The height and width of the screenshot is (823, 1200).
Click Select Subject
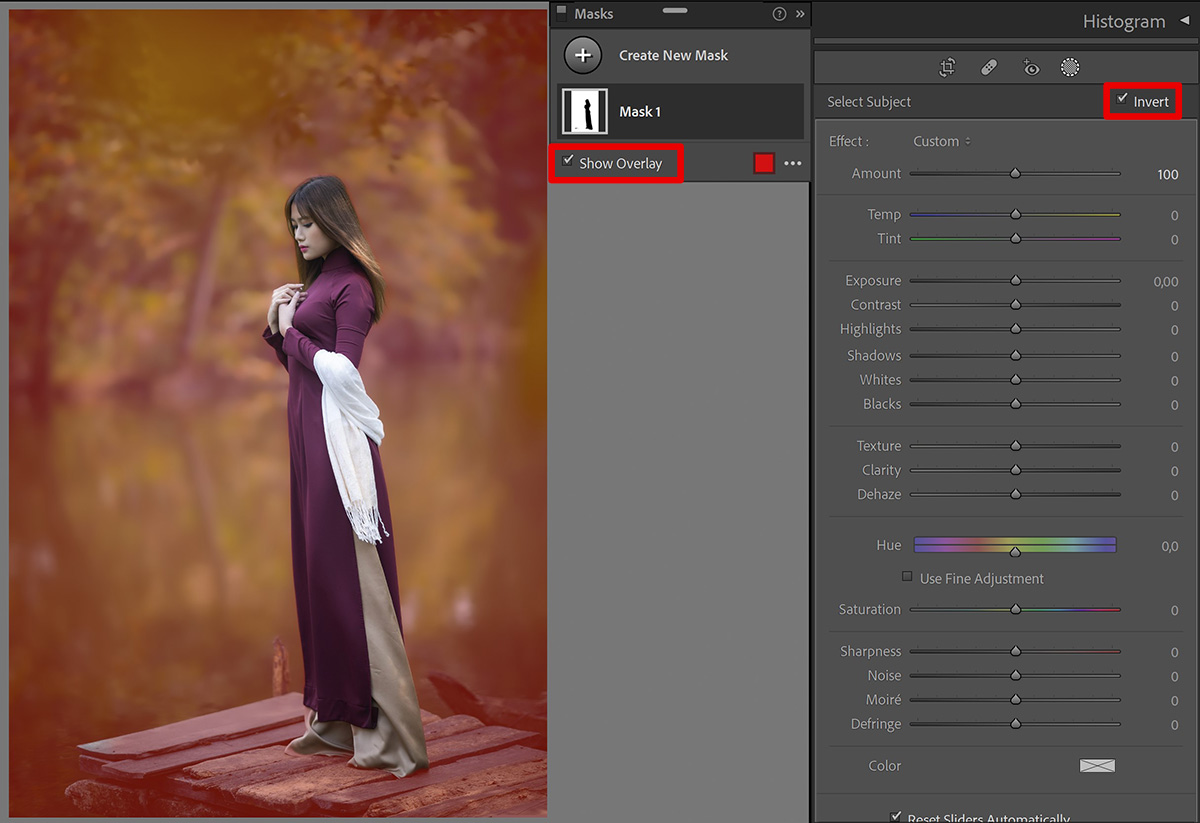868,101
